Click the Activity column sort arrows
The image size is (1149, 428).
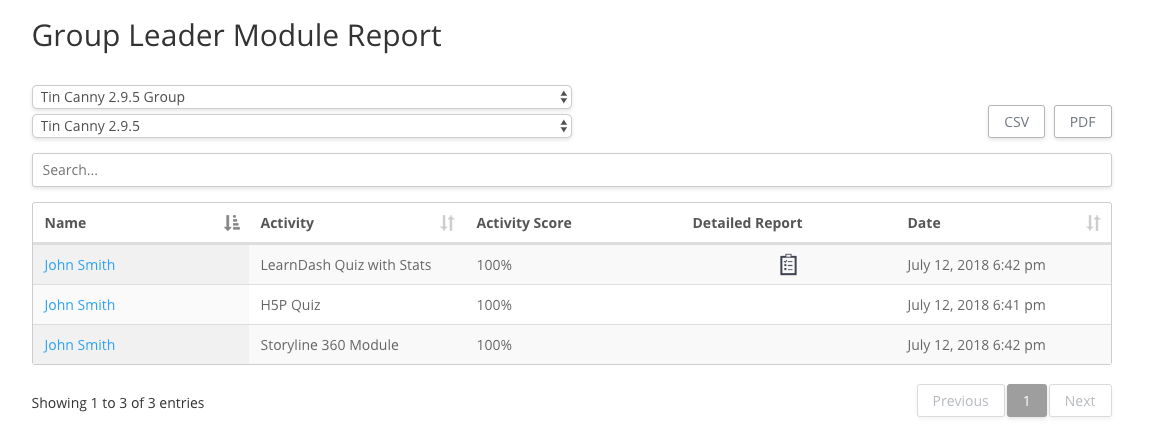click(448, 223)
